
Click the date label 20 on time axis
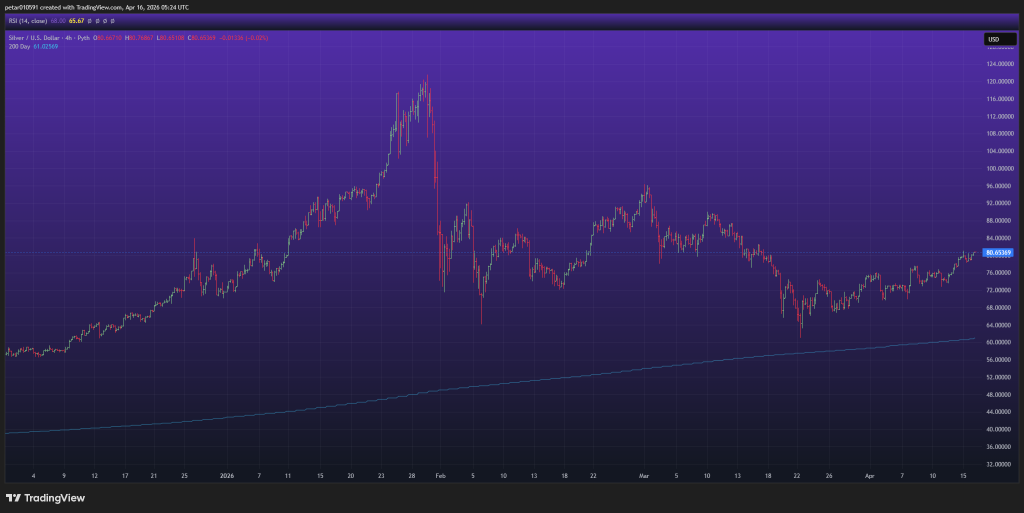(351, 476)
